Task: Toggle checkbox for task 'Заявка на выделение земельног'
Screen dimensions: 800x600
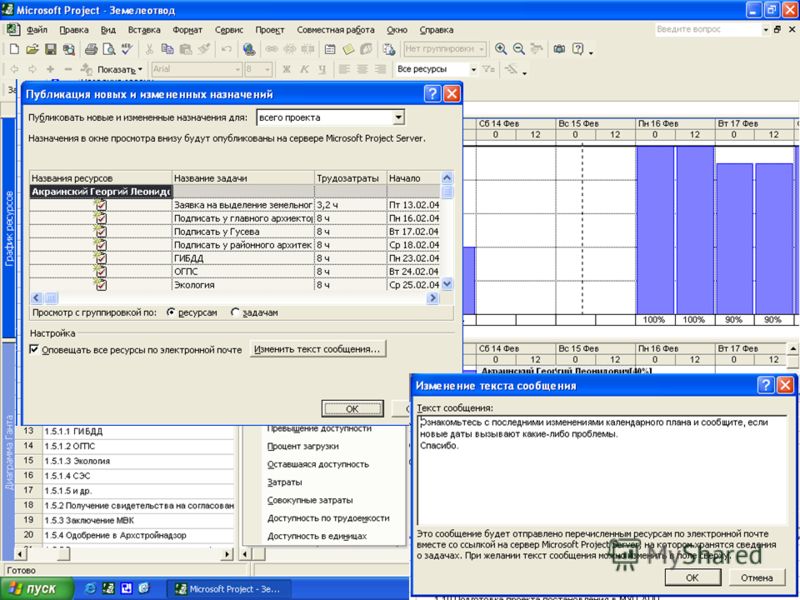Action: [101, 205]
